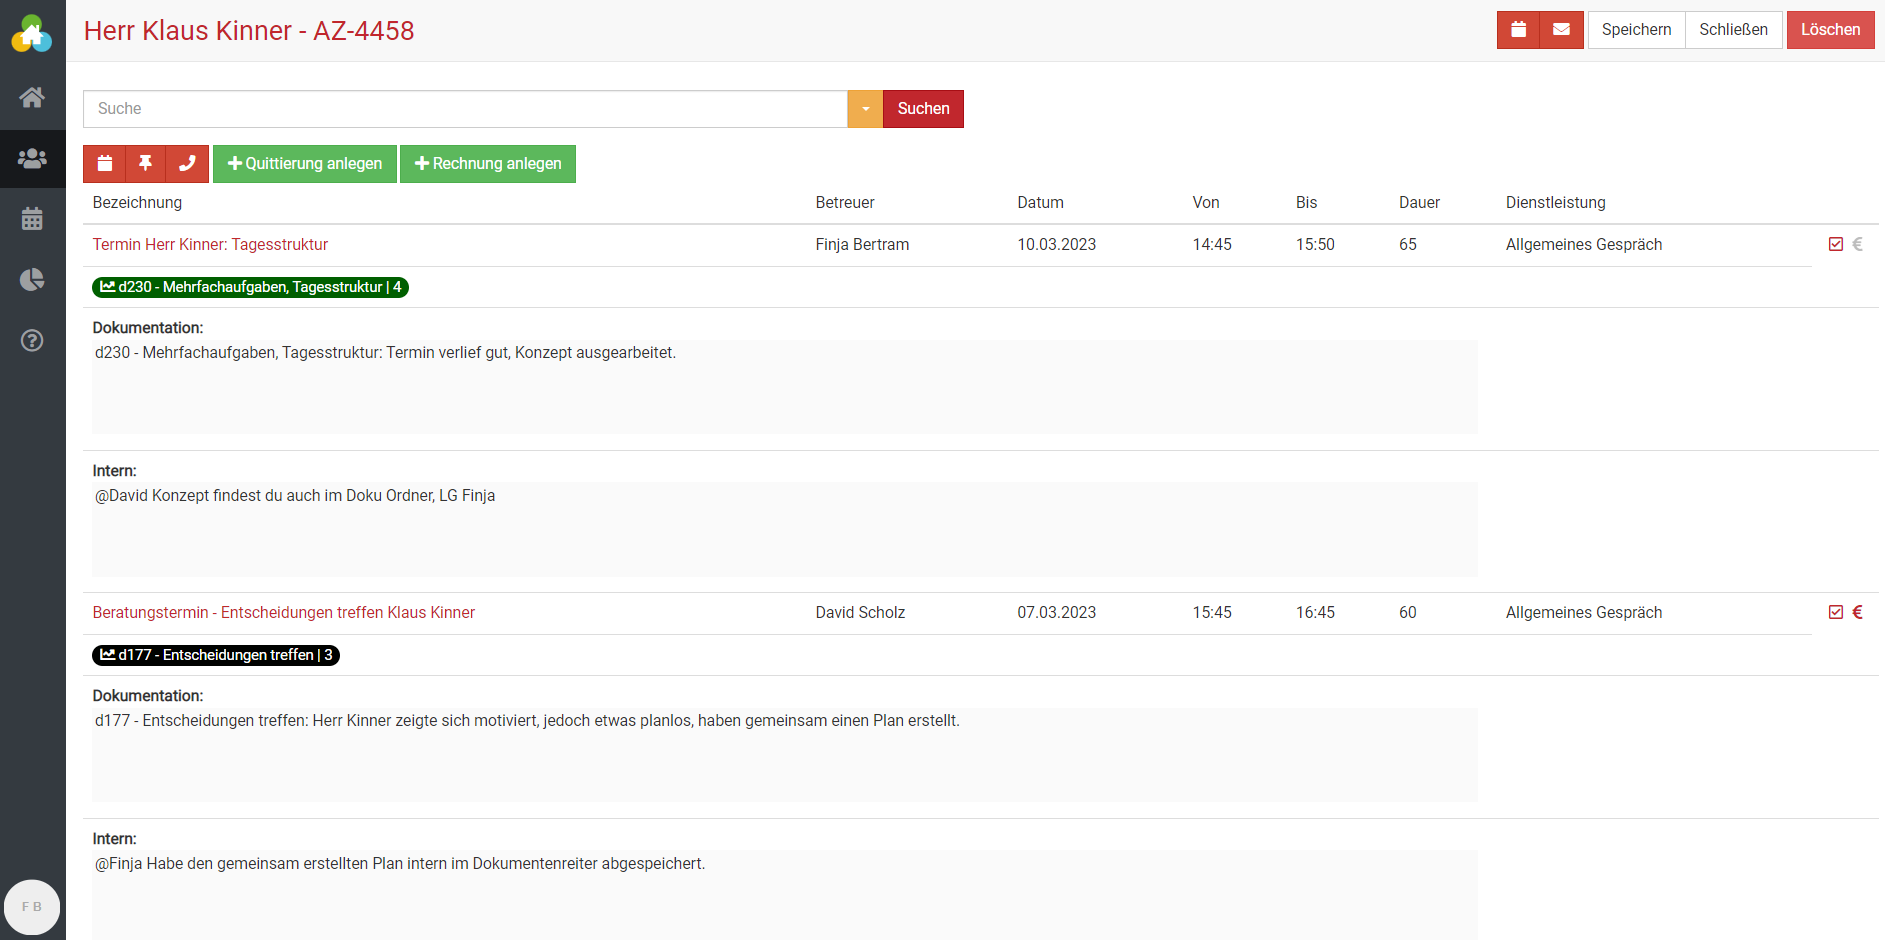Toggle checkbox on Tagesstruktur appointment row

[1836, 244]
